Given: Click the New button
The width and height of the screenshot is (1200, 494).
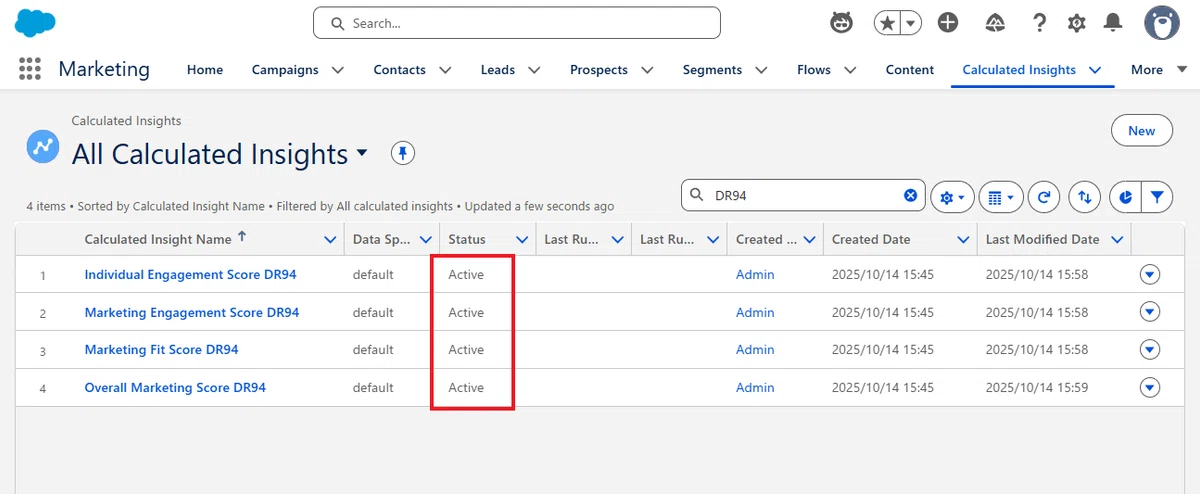Looking at the screenshot, I should [x=1142, y=130].
